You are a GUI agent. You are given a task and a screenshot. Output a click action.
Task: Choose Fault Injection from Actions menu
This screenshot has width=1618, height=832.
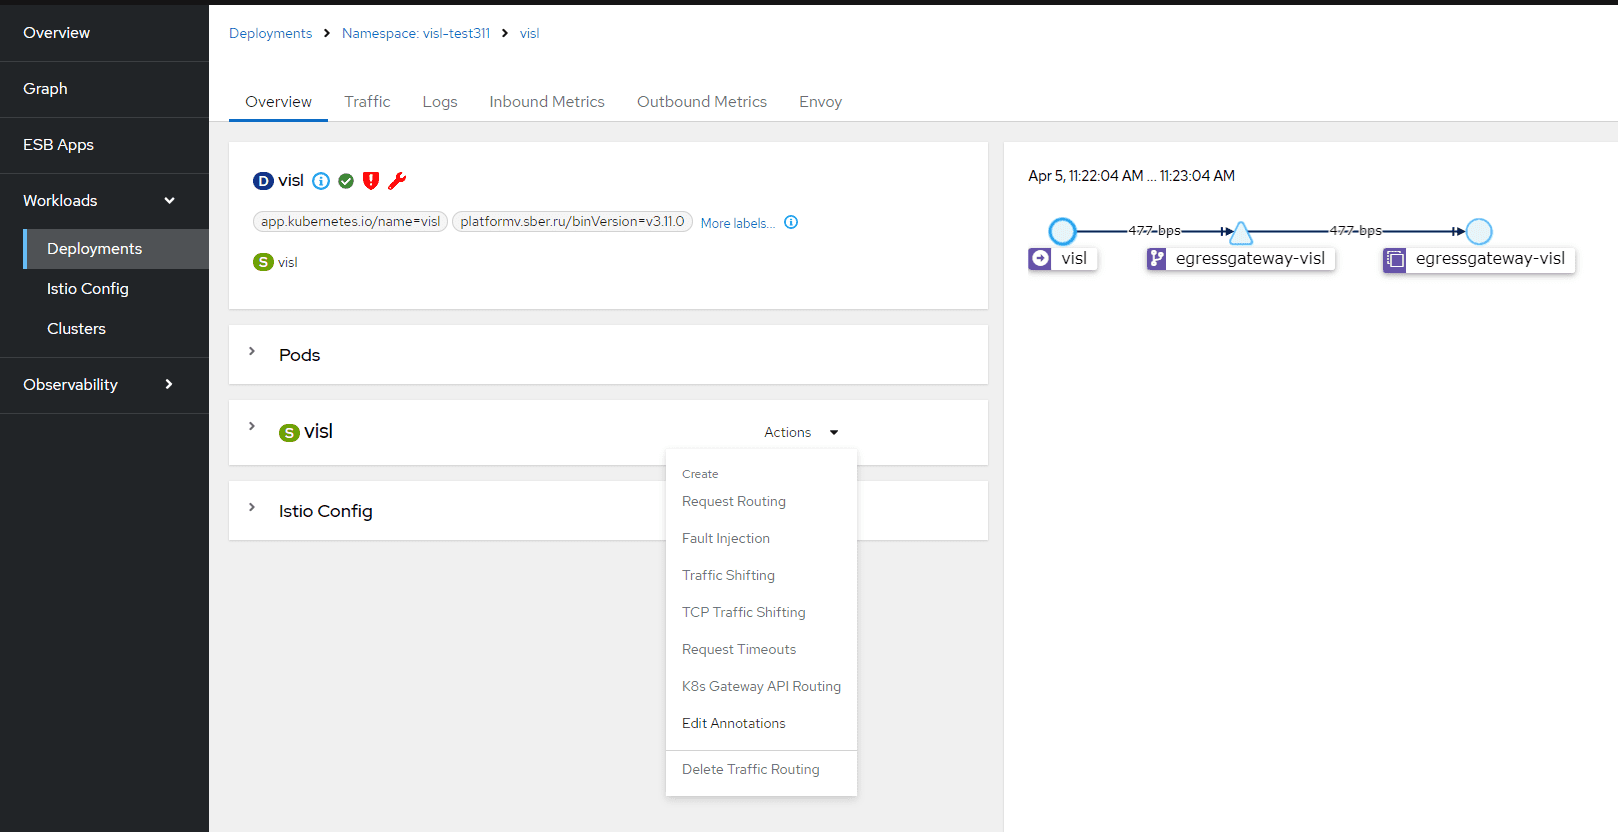[x=726, y=538]
